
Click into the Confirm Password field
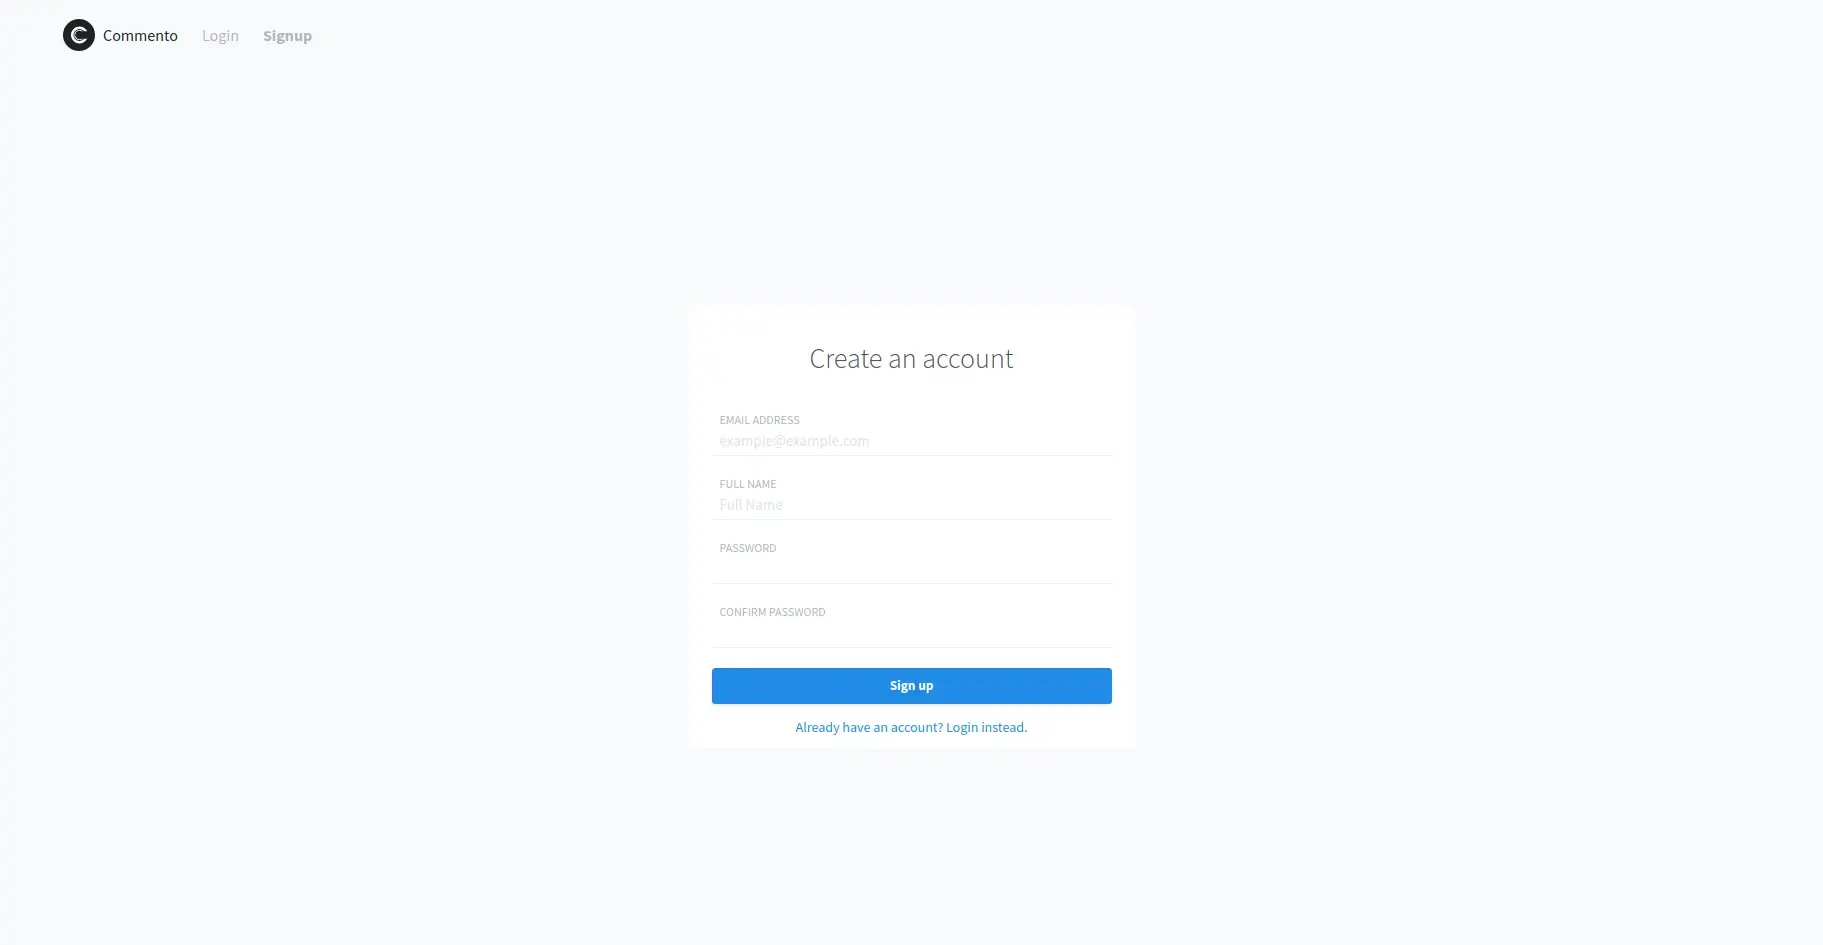click(x=912, y=633)
